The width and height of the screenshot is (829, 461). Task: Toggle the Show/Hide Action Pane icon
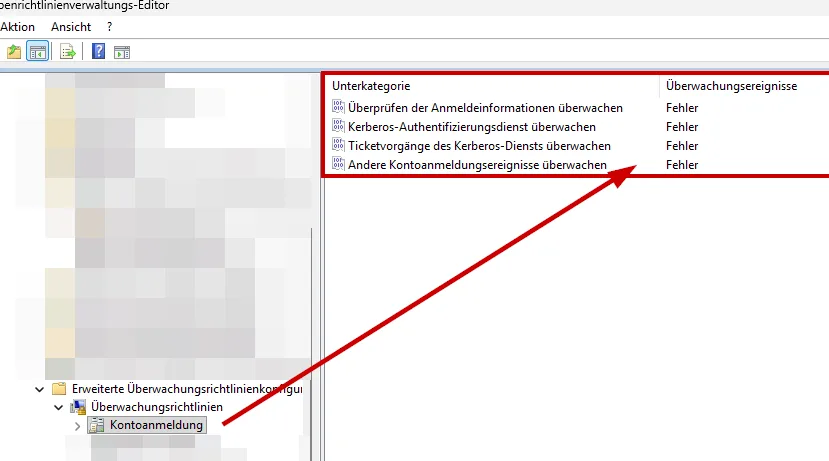[121, 52]
